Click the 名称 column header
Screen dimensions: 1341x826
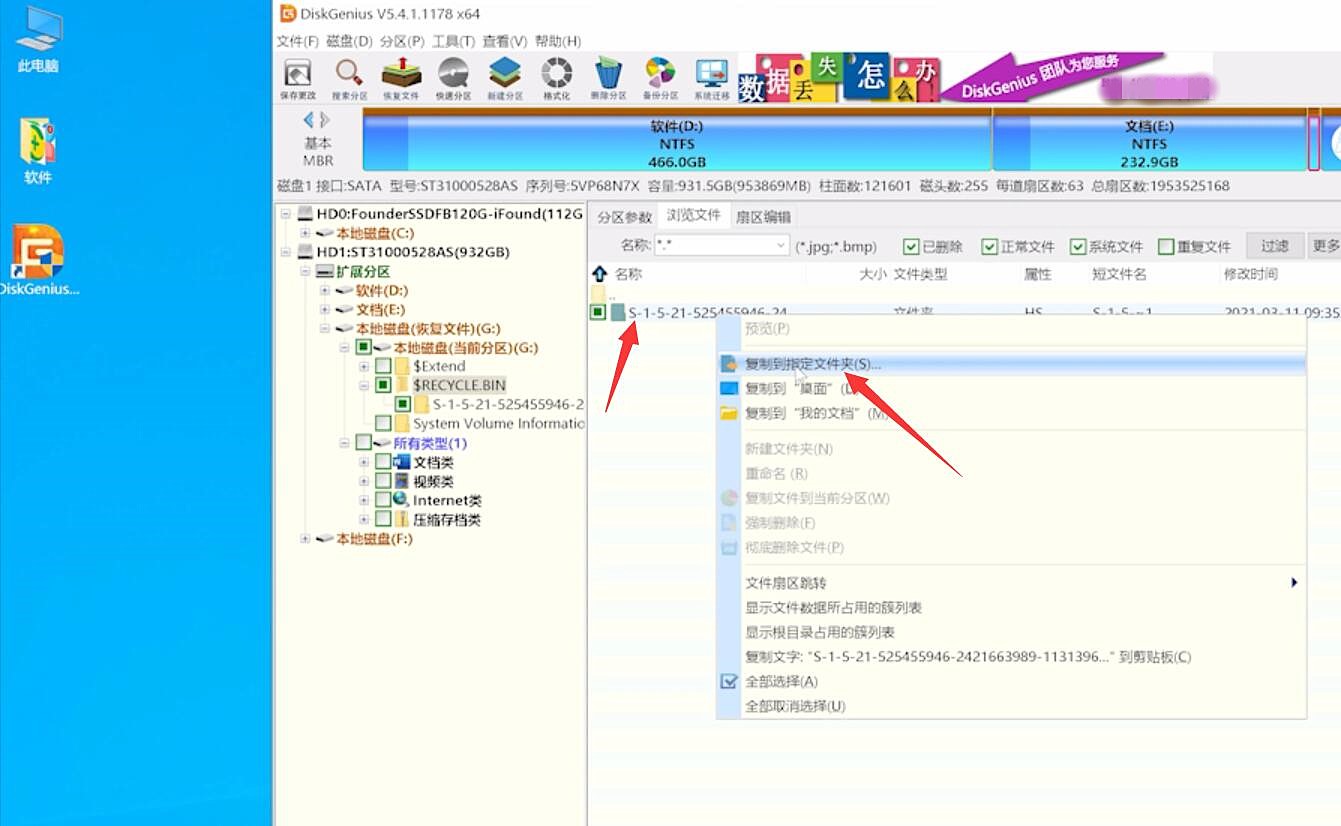pos(628,274)
